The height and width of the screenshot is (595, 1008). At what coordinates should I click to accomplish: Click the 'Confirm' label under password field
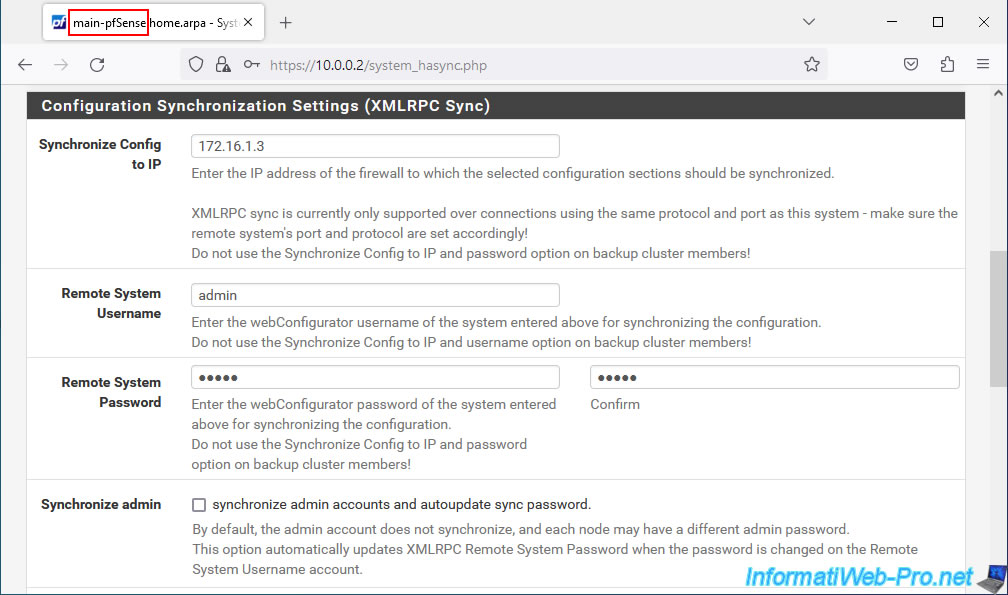click(615, 404)
